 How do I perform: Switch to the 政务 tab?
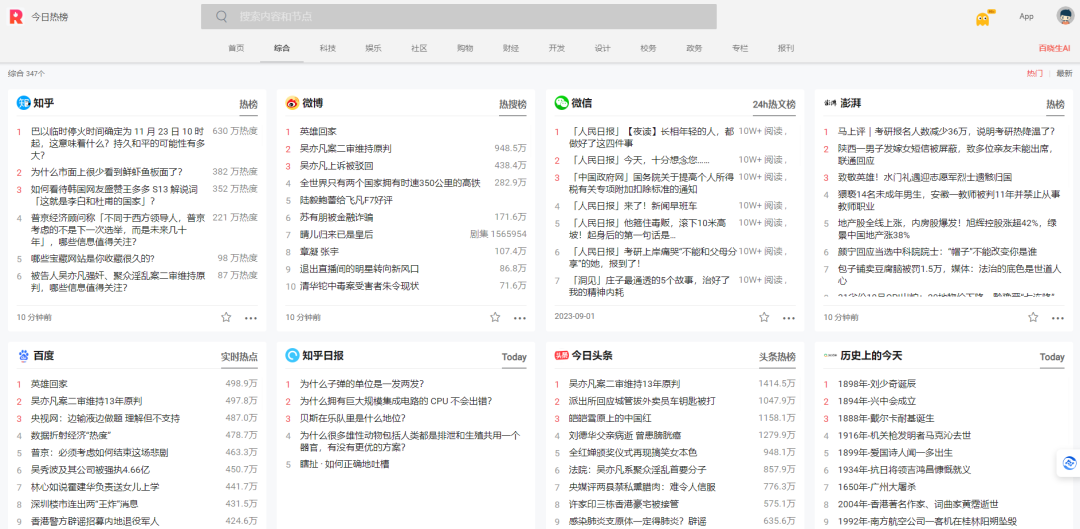[694, 48]
